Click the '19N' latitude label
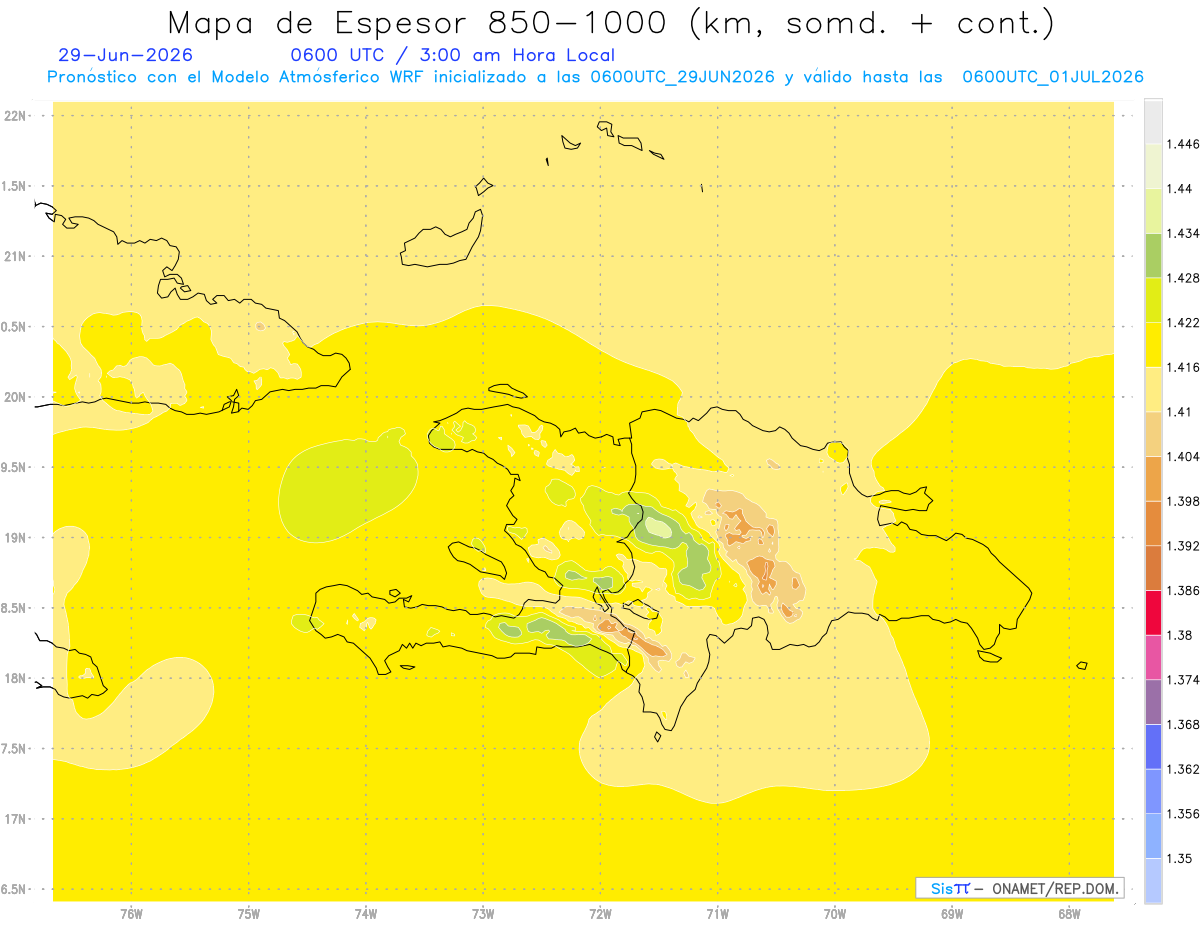 click(x=15, y=538)
